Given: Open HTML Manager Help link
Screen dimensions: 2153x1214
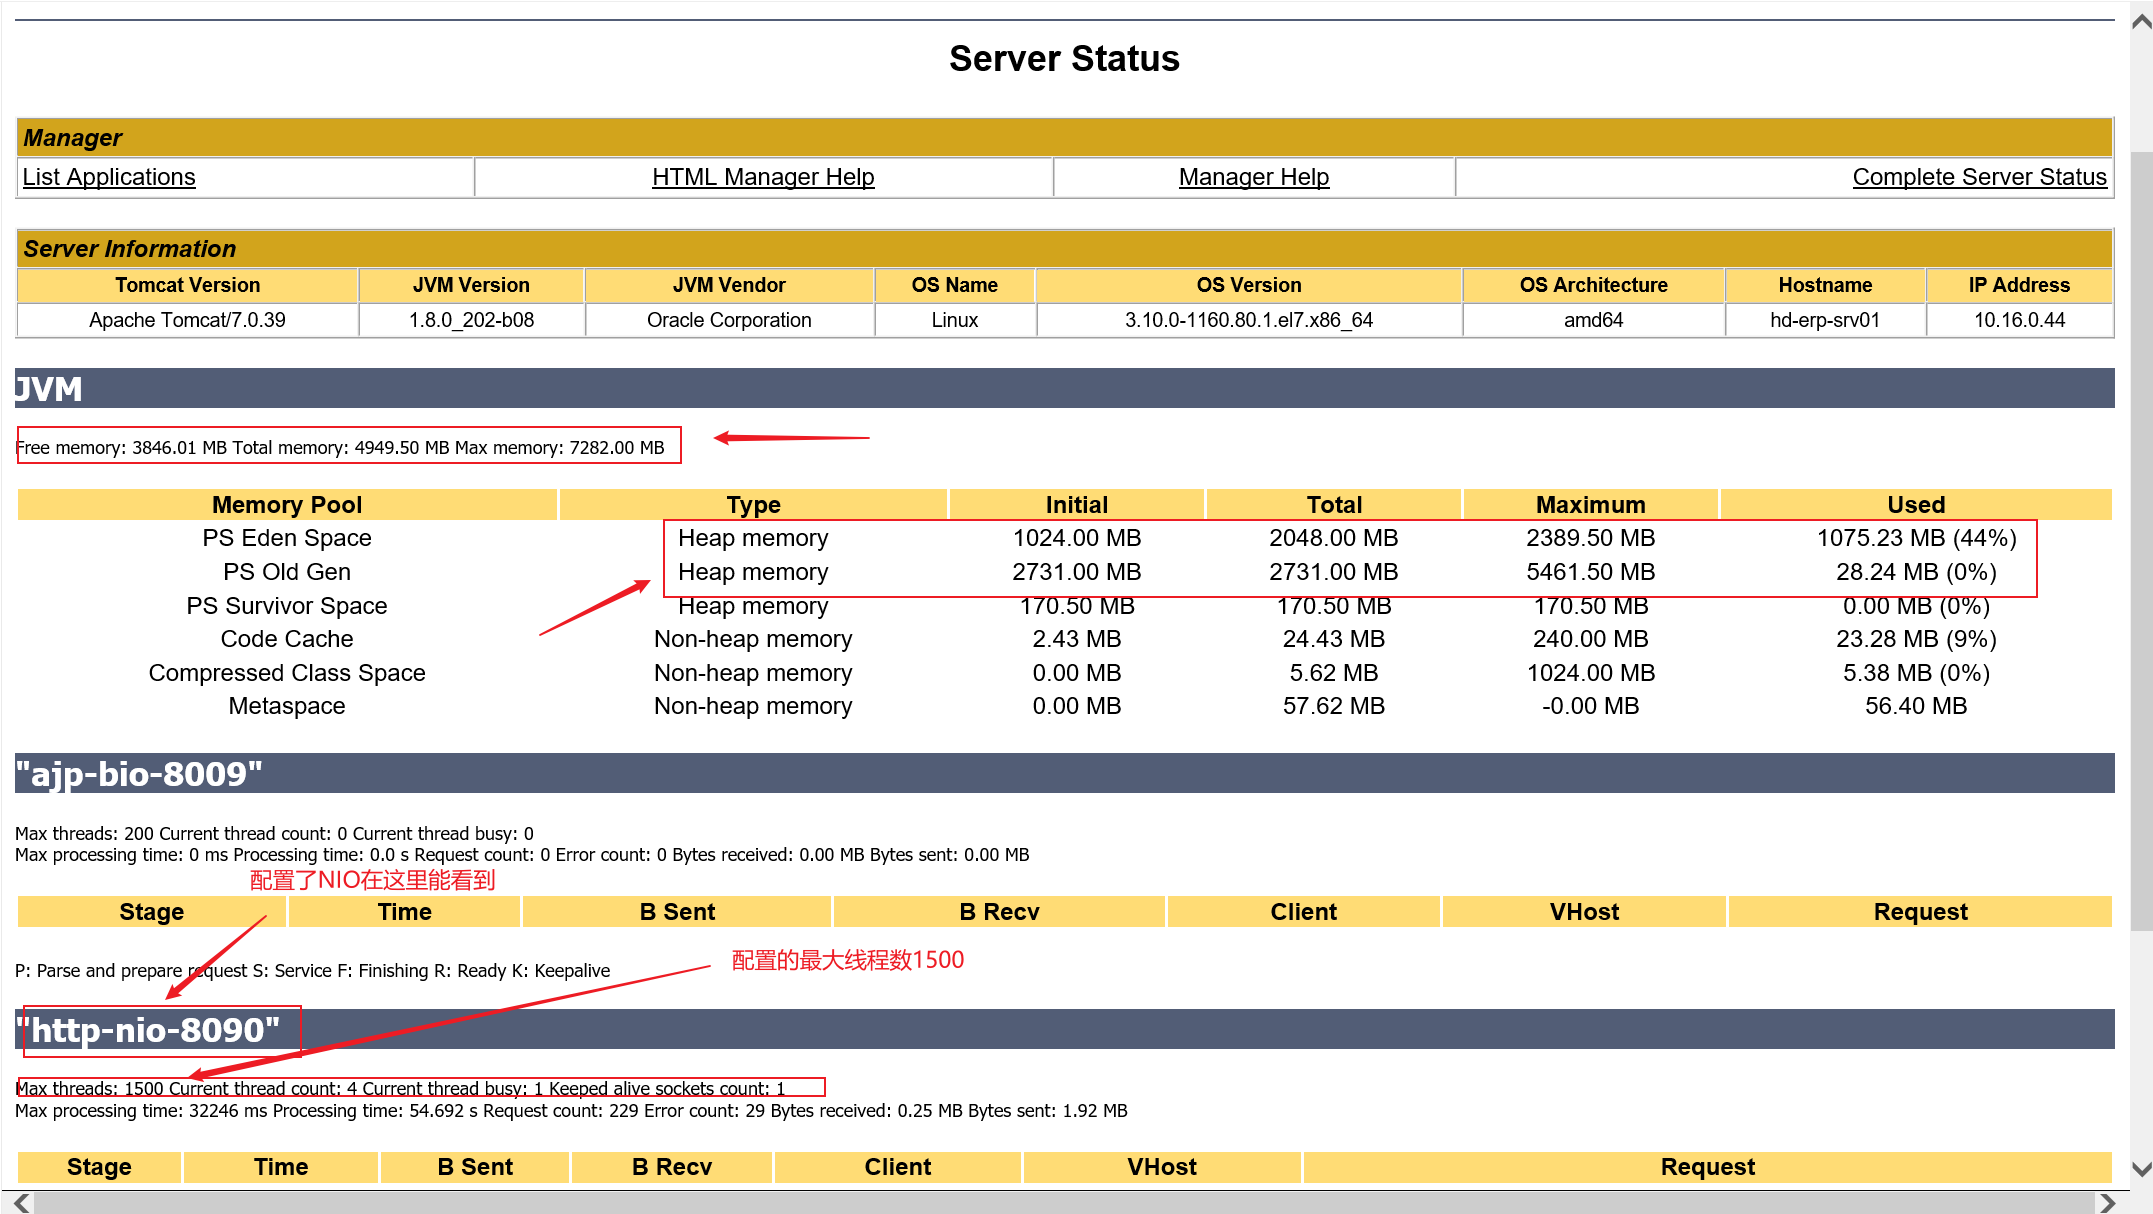Looking at the screenshot, I should click(x=763, y=177).
